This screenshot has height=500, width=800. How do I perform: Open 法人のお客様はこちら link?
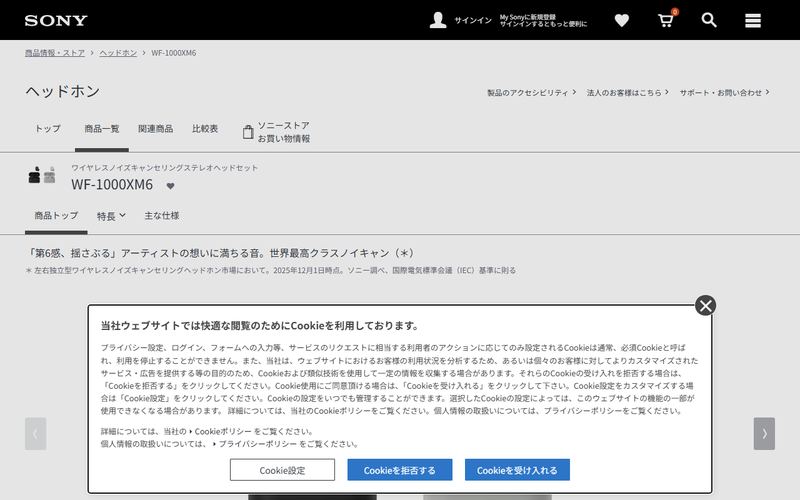(627, 92)
